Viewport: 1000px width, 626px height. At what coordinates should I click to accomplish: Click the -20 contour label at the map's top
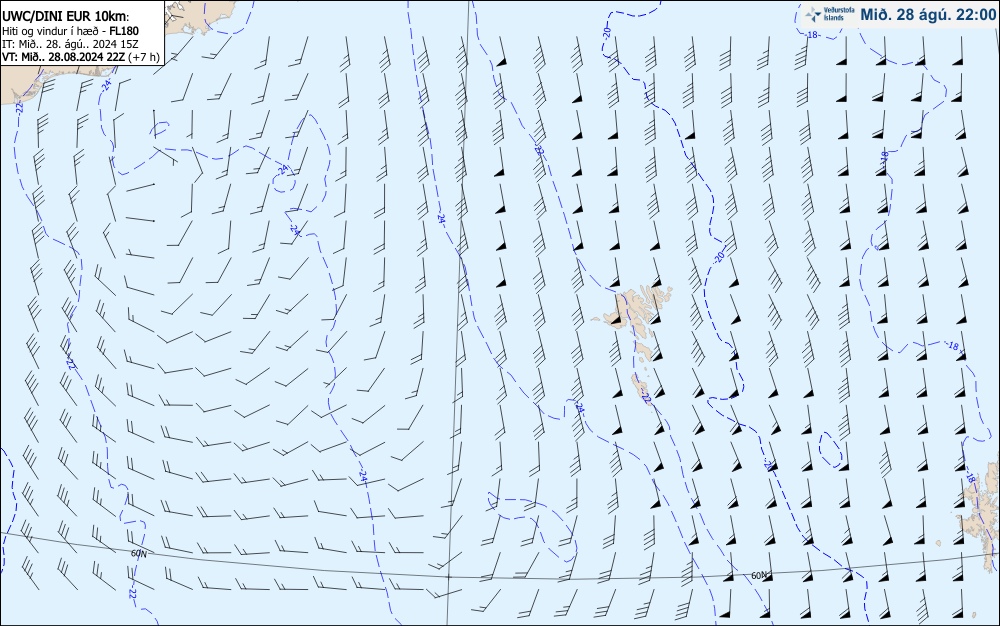coord(607,32)
